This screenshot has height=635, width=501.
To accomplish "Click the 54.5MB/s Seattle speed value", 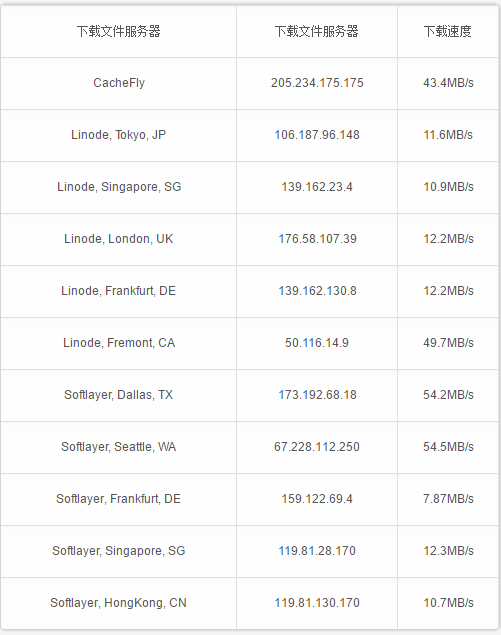I will tap(448, 447).
